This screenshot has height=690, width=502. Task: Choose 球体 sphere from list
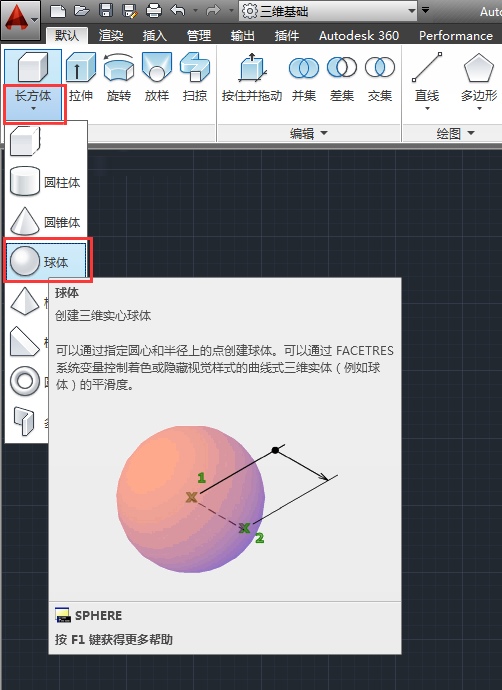[46, 262]
